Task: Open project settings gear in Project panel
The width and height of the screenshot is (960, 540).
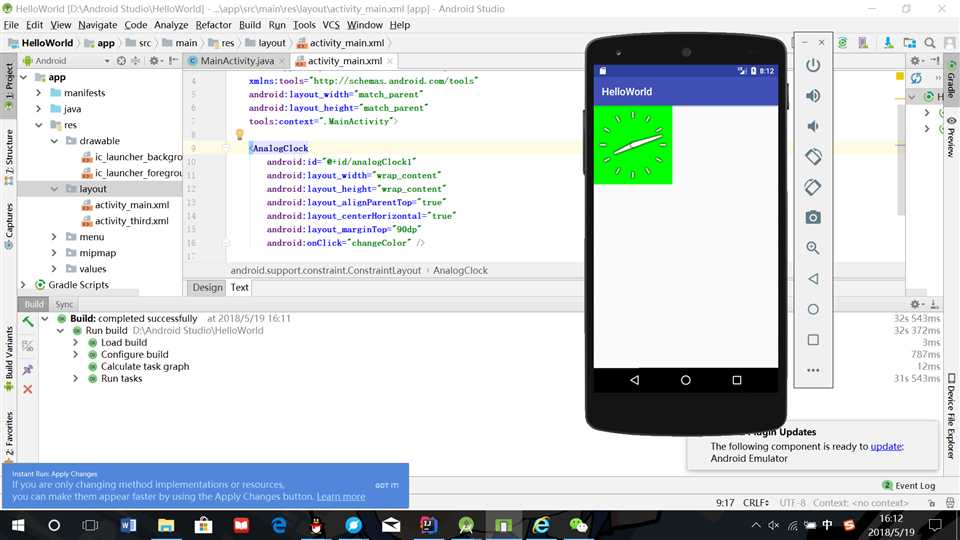Action: pos(155,61)
